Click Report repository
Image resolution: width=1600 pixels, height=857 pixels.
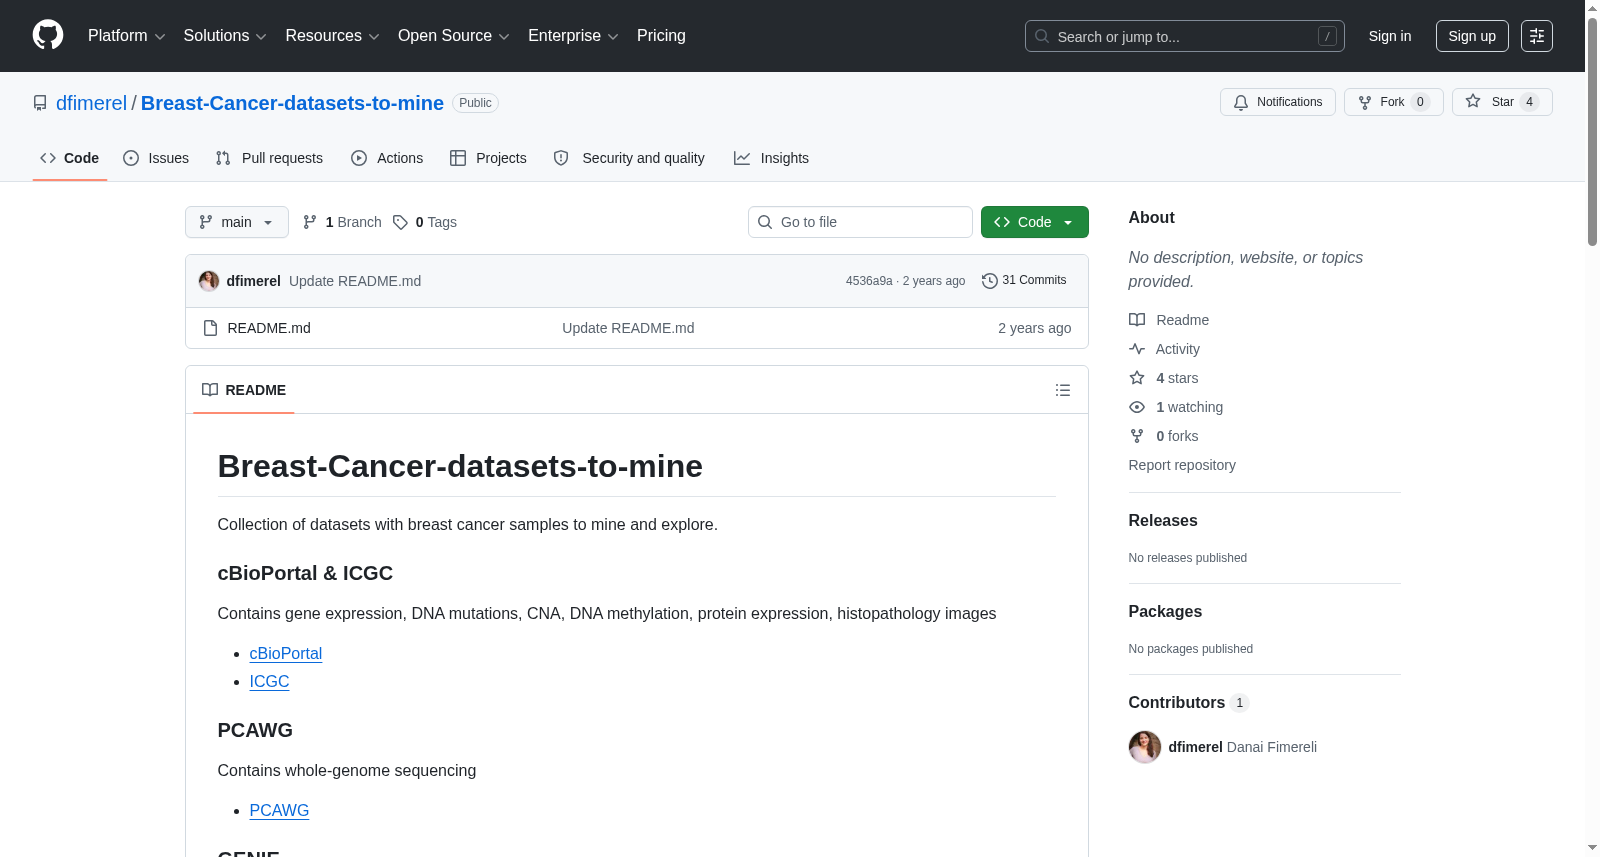(1182, 465)
